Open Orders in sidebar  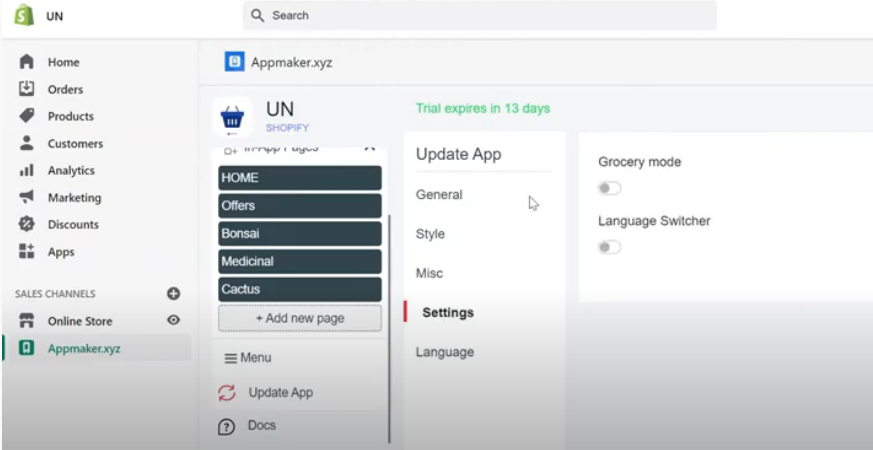[x=65, y=89]
